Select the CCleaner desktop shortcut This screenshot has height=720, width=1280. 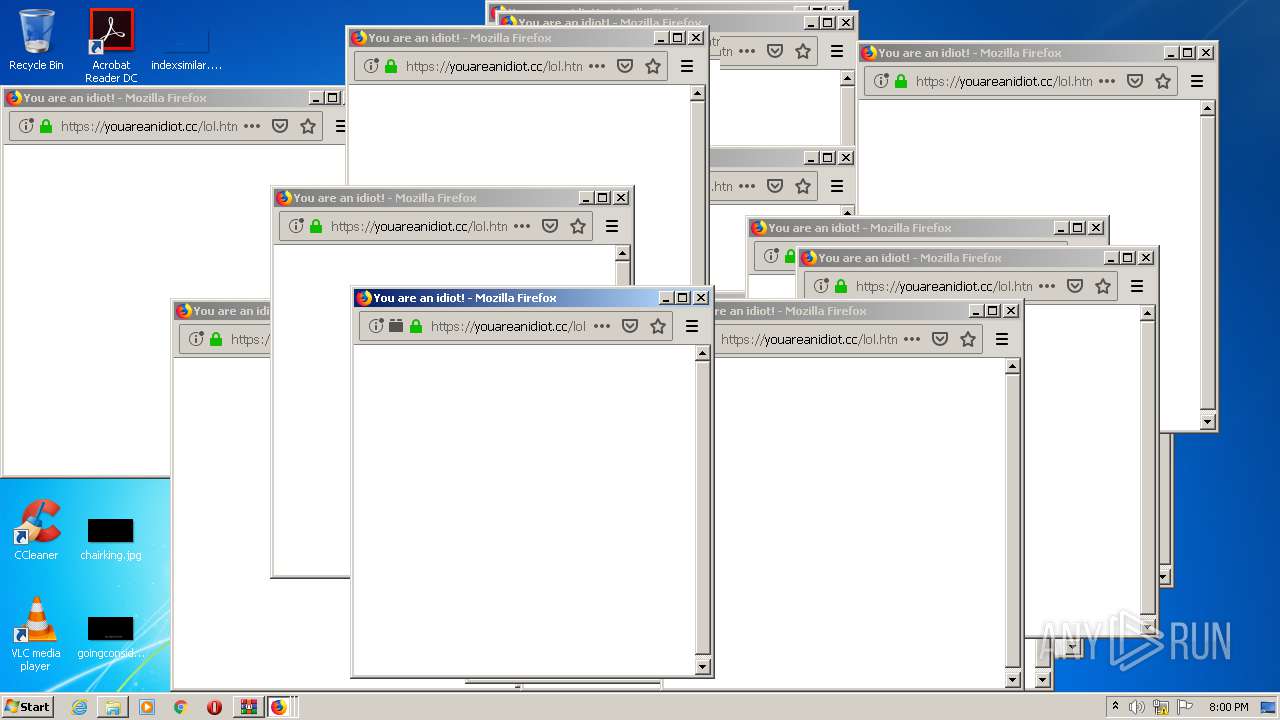pyautogui.click(x=36, y=531)
